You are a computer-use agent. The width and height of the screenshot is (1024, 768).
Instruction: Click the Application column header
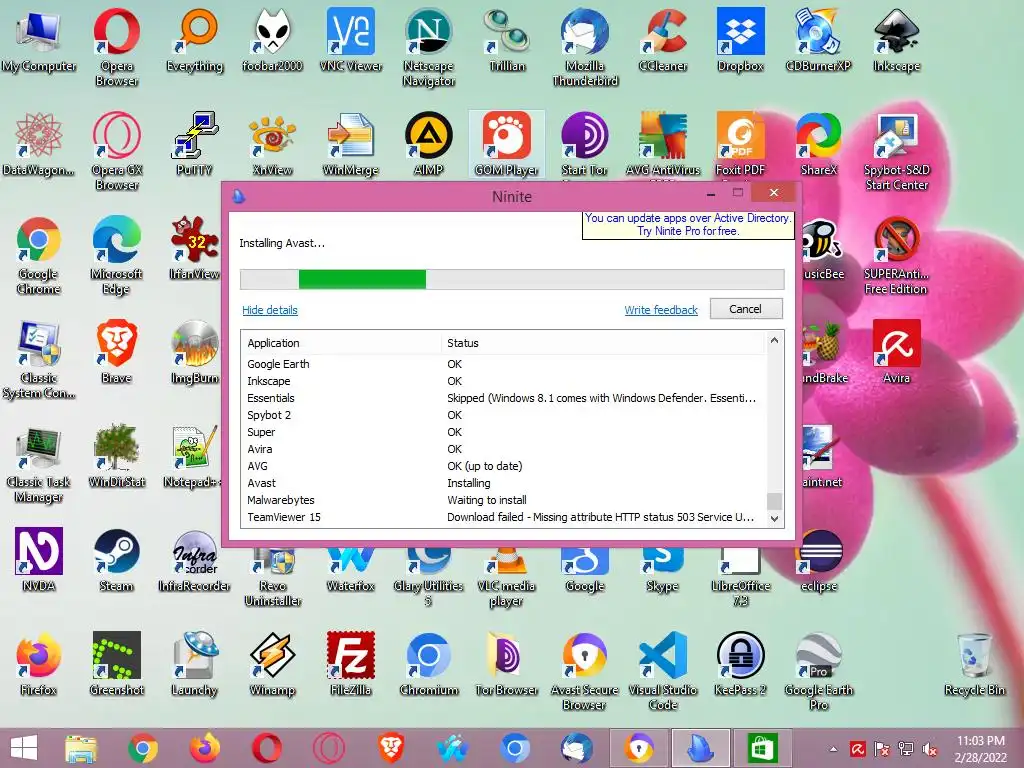[341, 343]
